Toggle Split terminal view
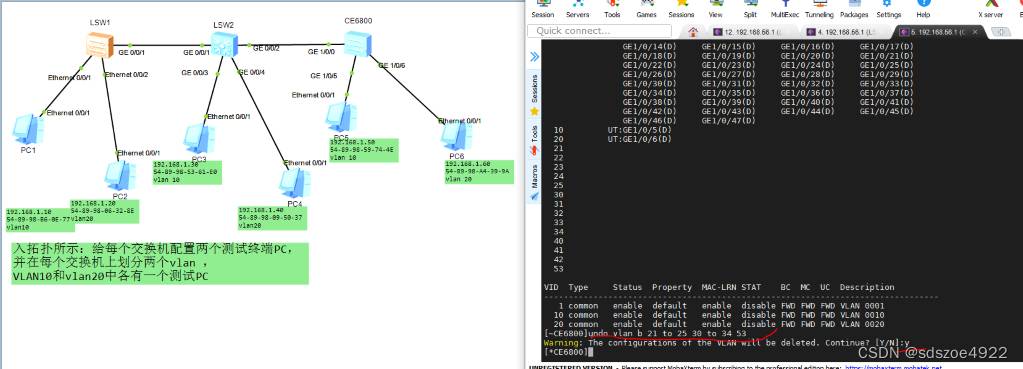Image resolution: width=1023 pixels, height=369 pixels. (x=750, y=9)
